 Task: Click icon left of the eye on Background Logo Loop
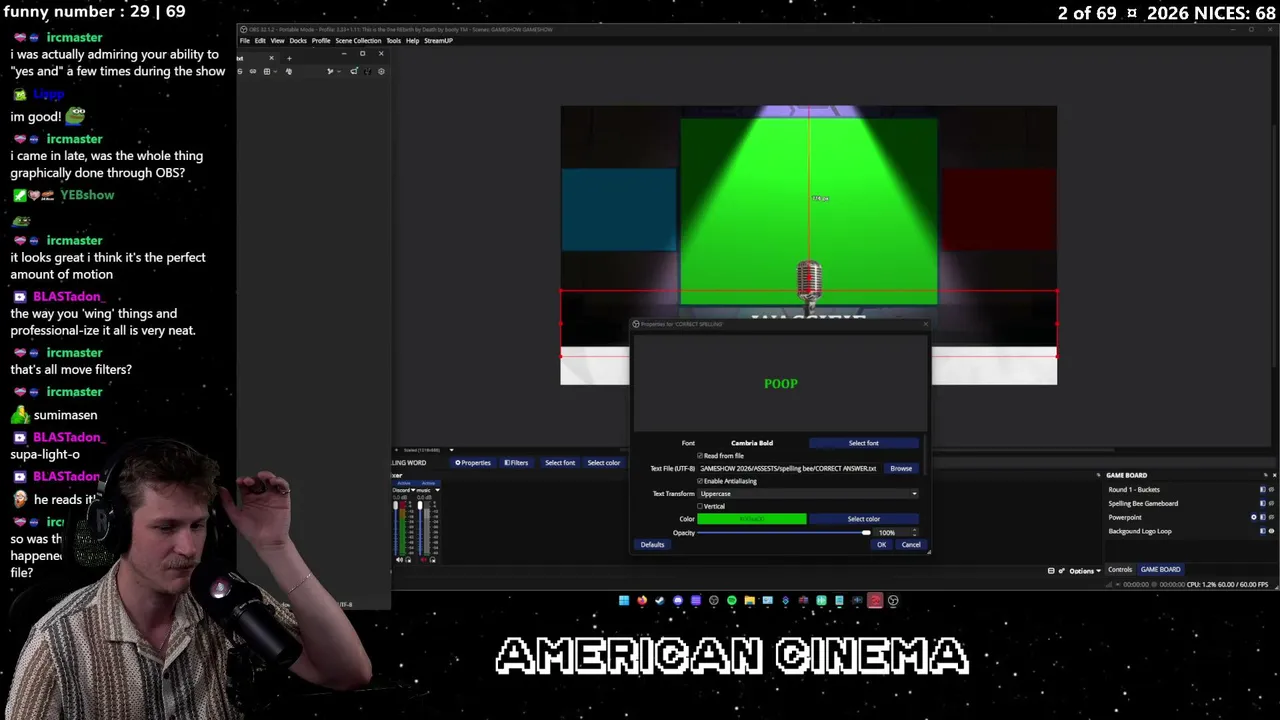point(1262,531)
